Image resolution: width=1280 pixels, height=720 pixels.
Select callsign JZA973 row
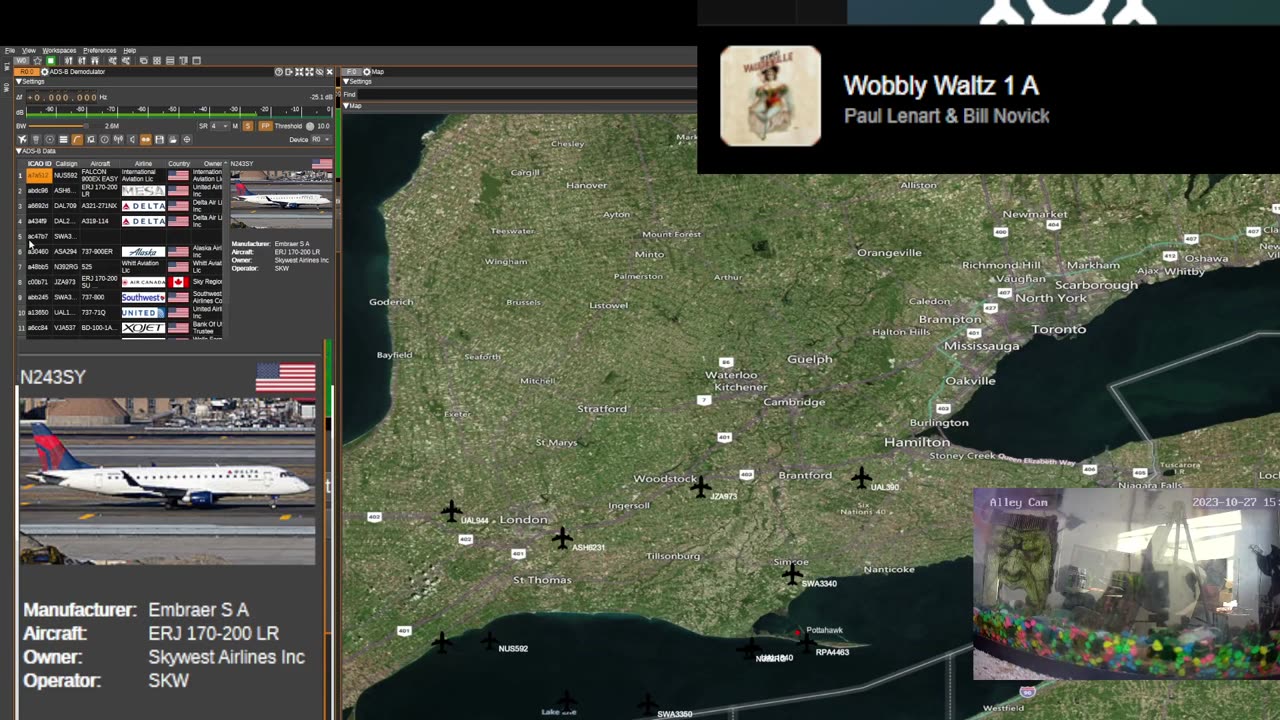[x=120, y=282]
